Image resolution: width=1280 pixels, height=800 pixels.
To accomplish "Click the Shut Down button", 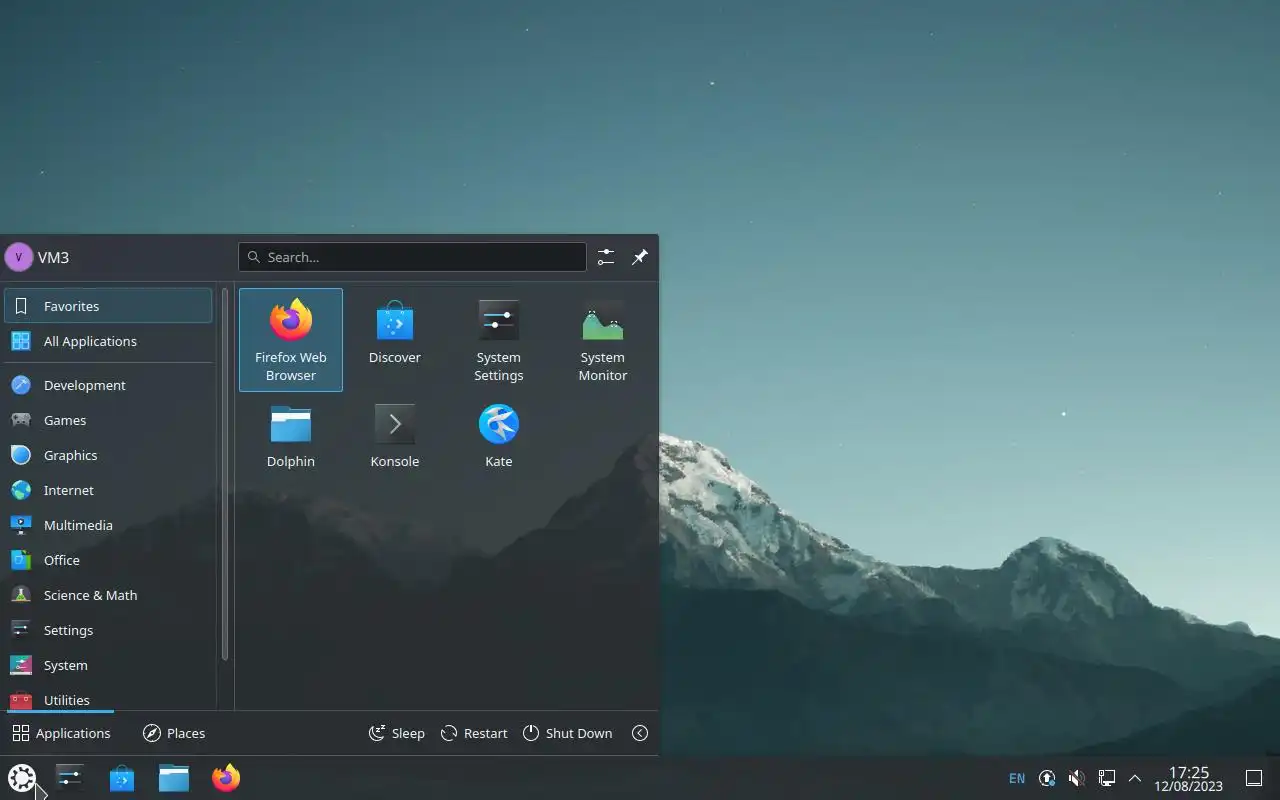I will coord(567,733).
